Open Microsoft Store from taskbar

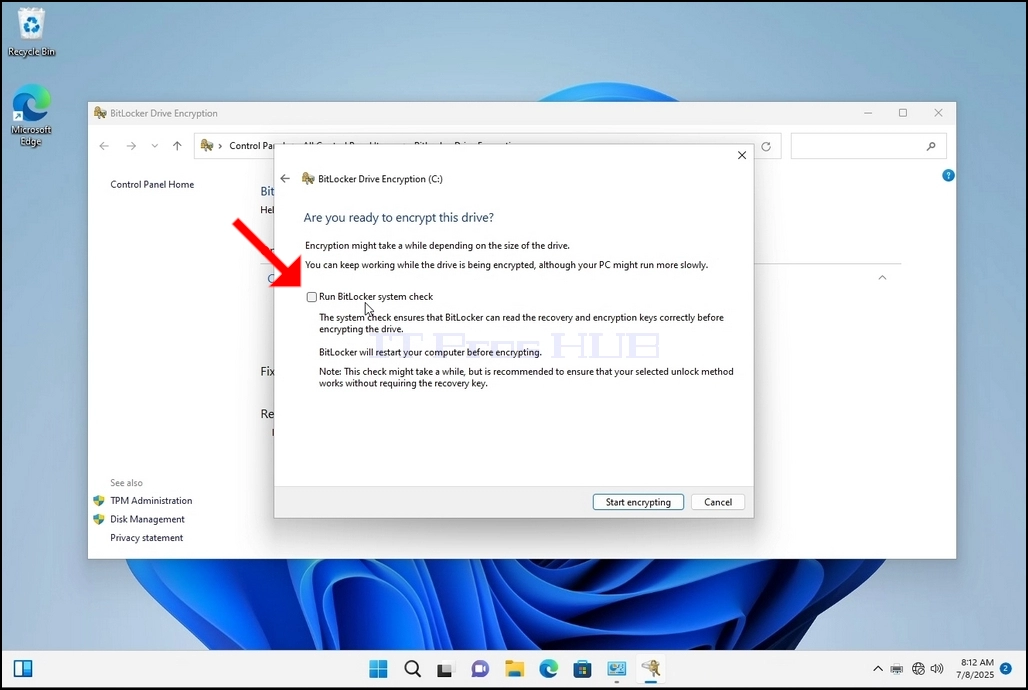click(582, 669)
